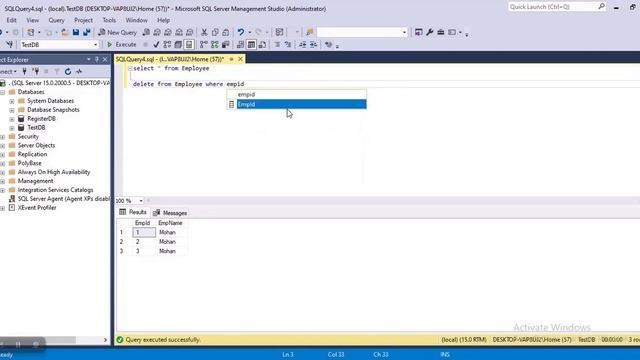Click EmpName column header in results
This screenshot has width=640, height=360.
click(170, 223)
